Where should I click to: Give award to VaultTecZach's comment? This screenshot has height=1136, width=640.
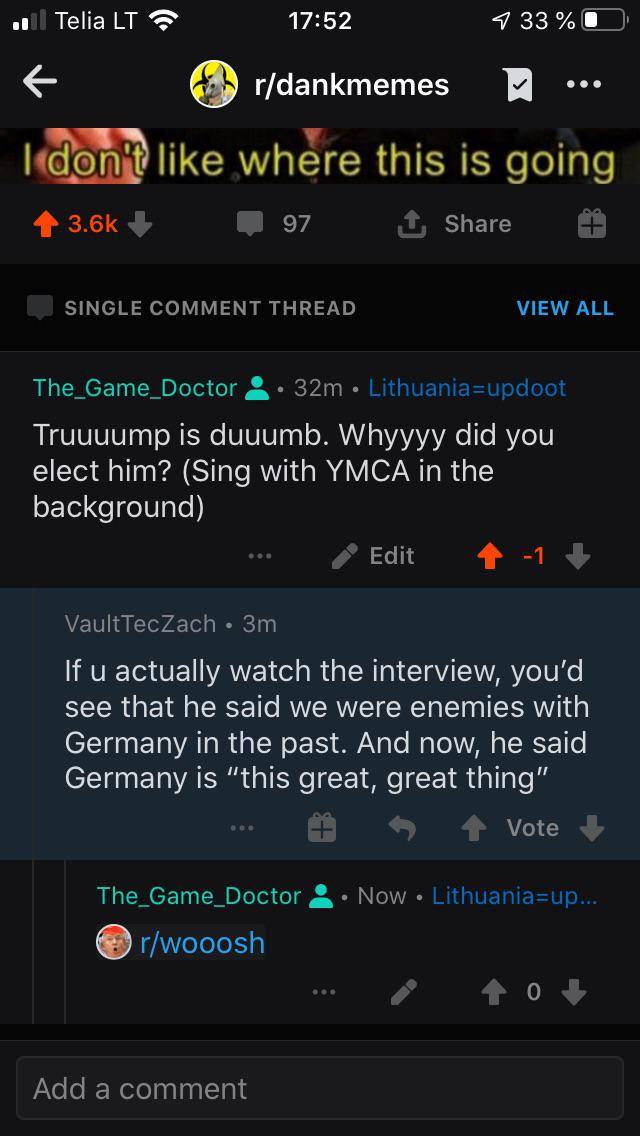click(x=322, y=827)
